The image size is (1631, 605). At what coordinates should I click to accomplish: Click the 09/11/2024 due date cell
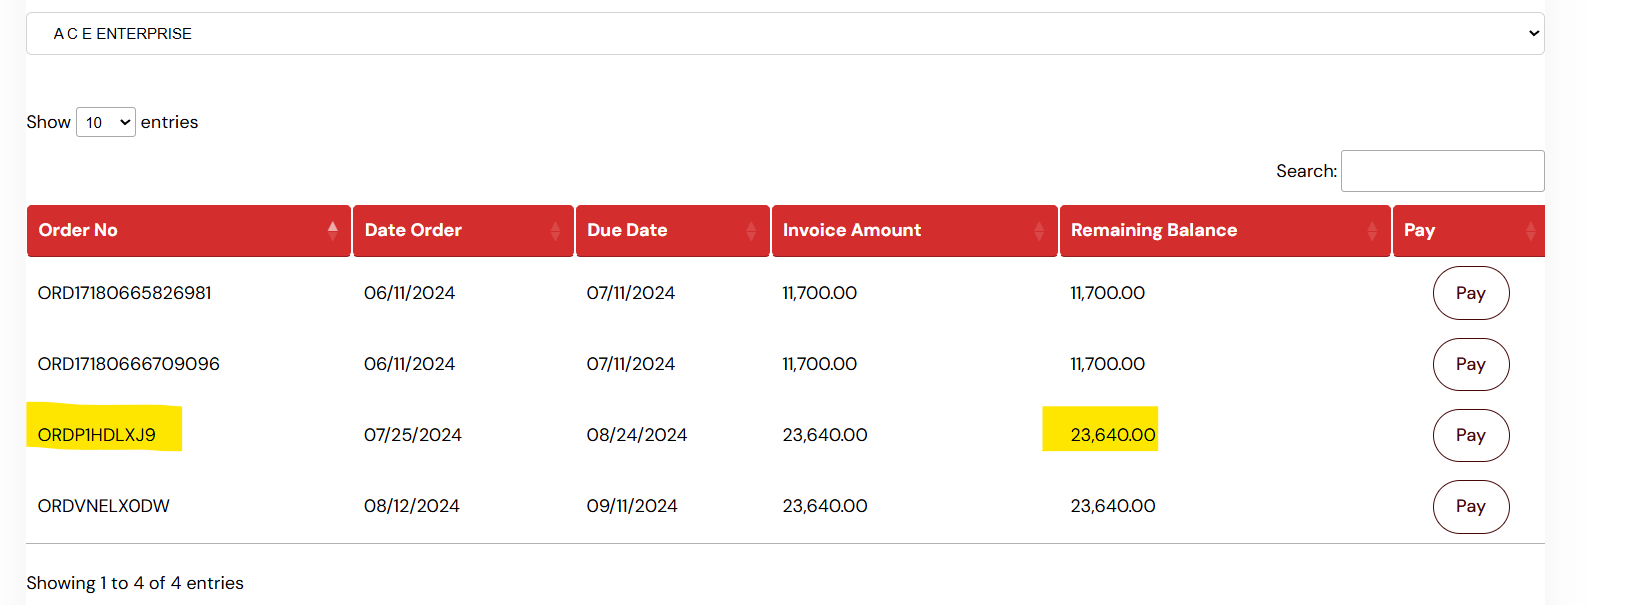tap(632, 506)
